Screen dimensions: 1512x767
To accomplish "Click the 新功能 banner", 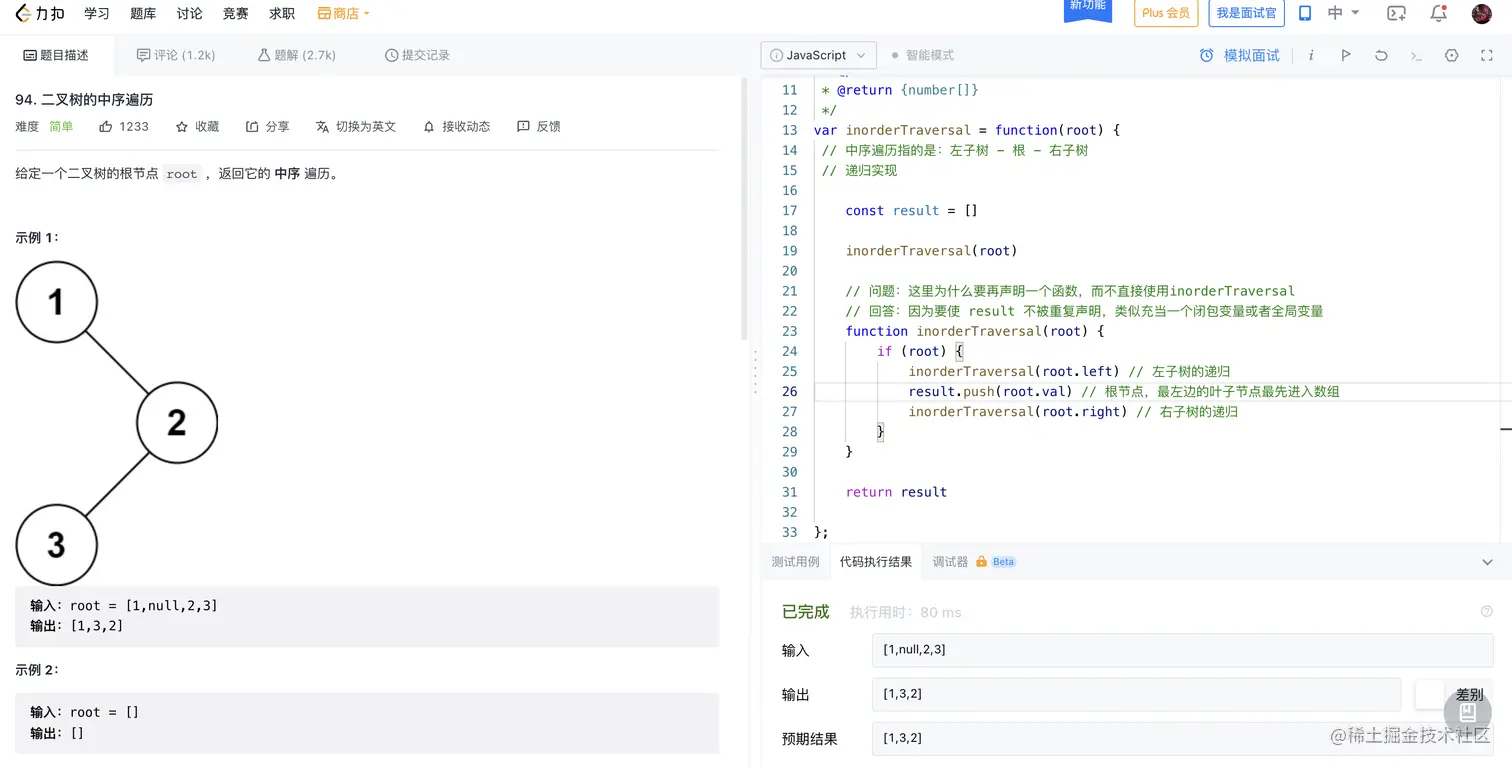I will pos(1088,8).
